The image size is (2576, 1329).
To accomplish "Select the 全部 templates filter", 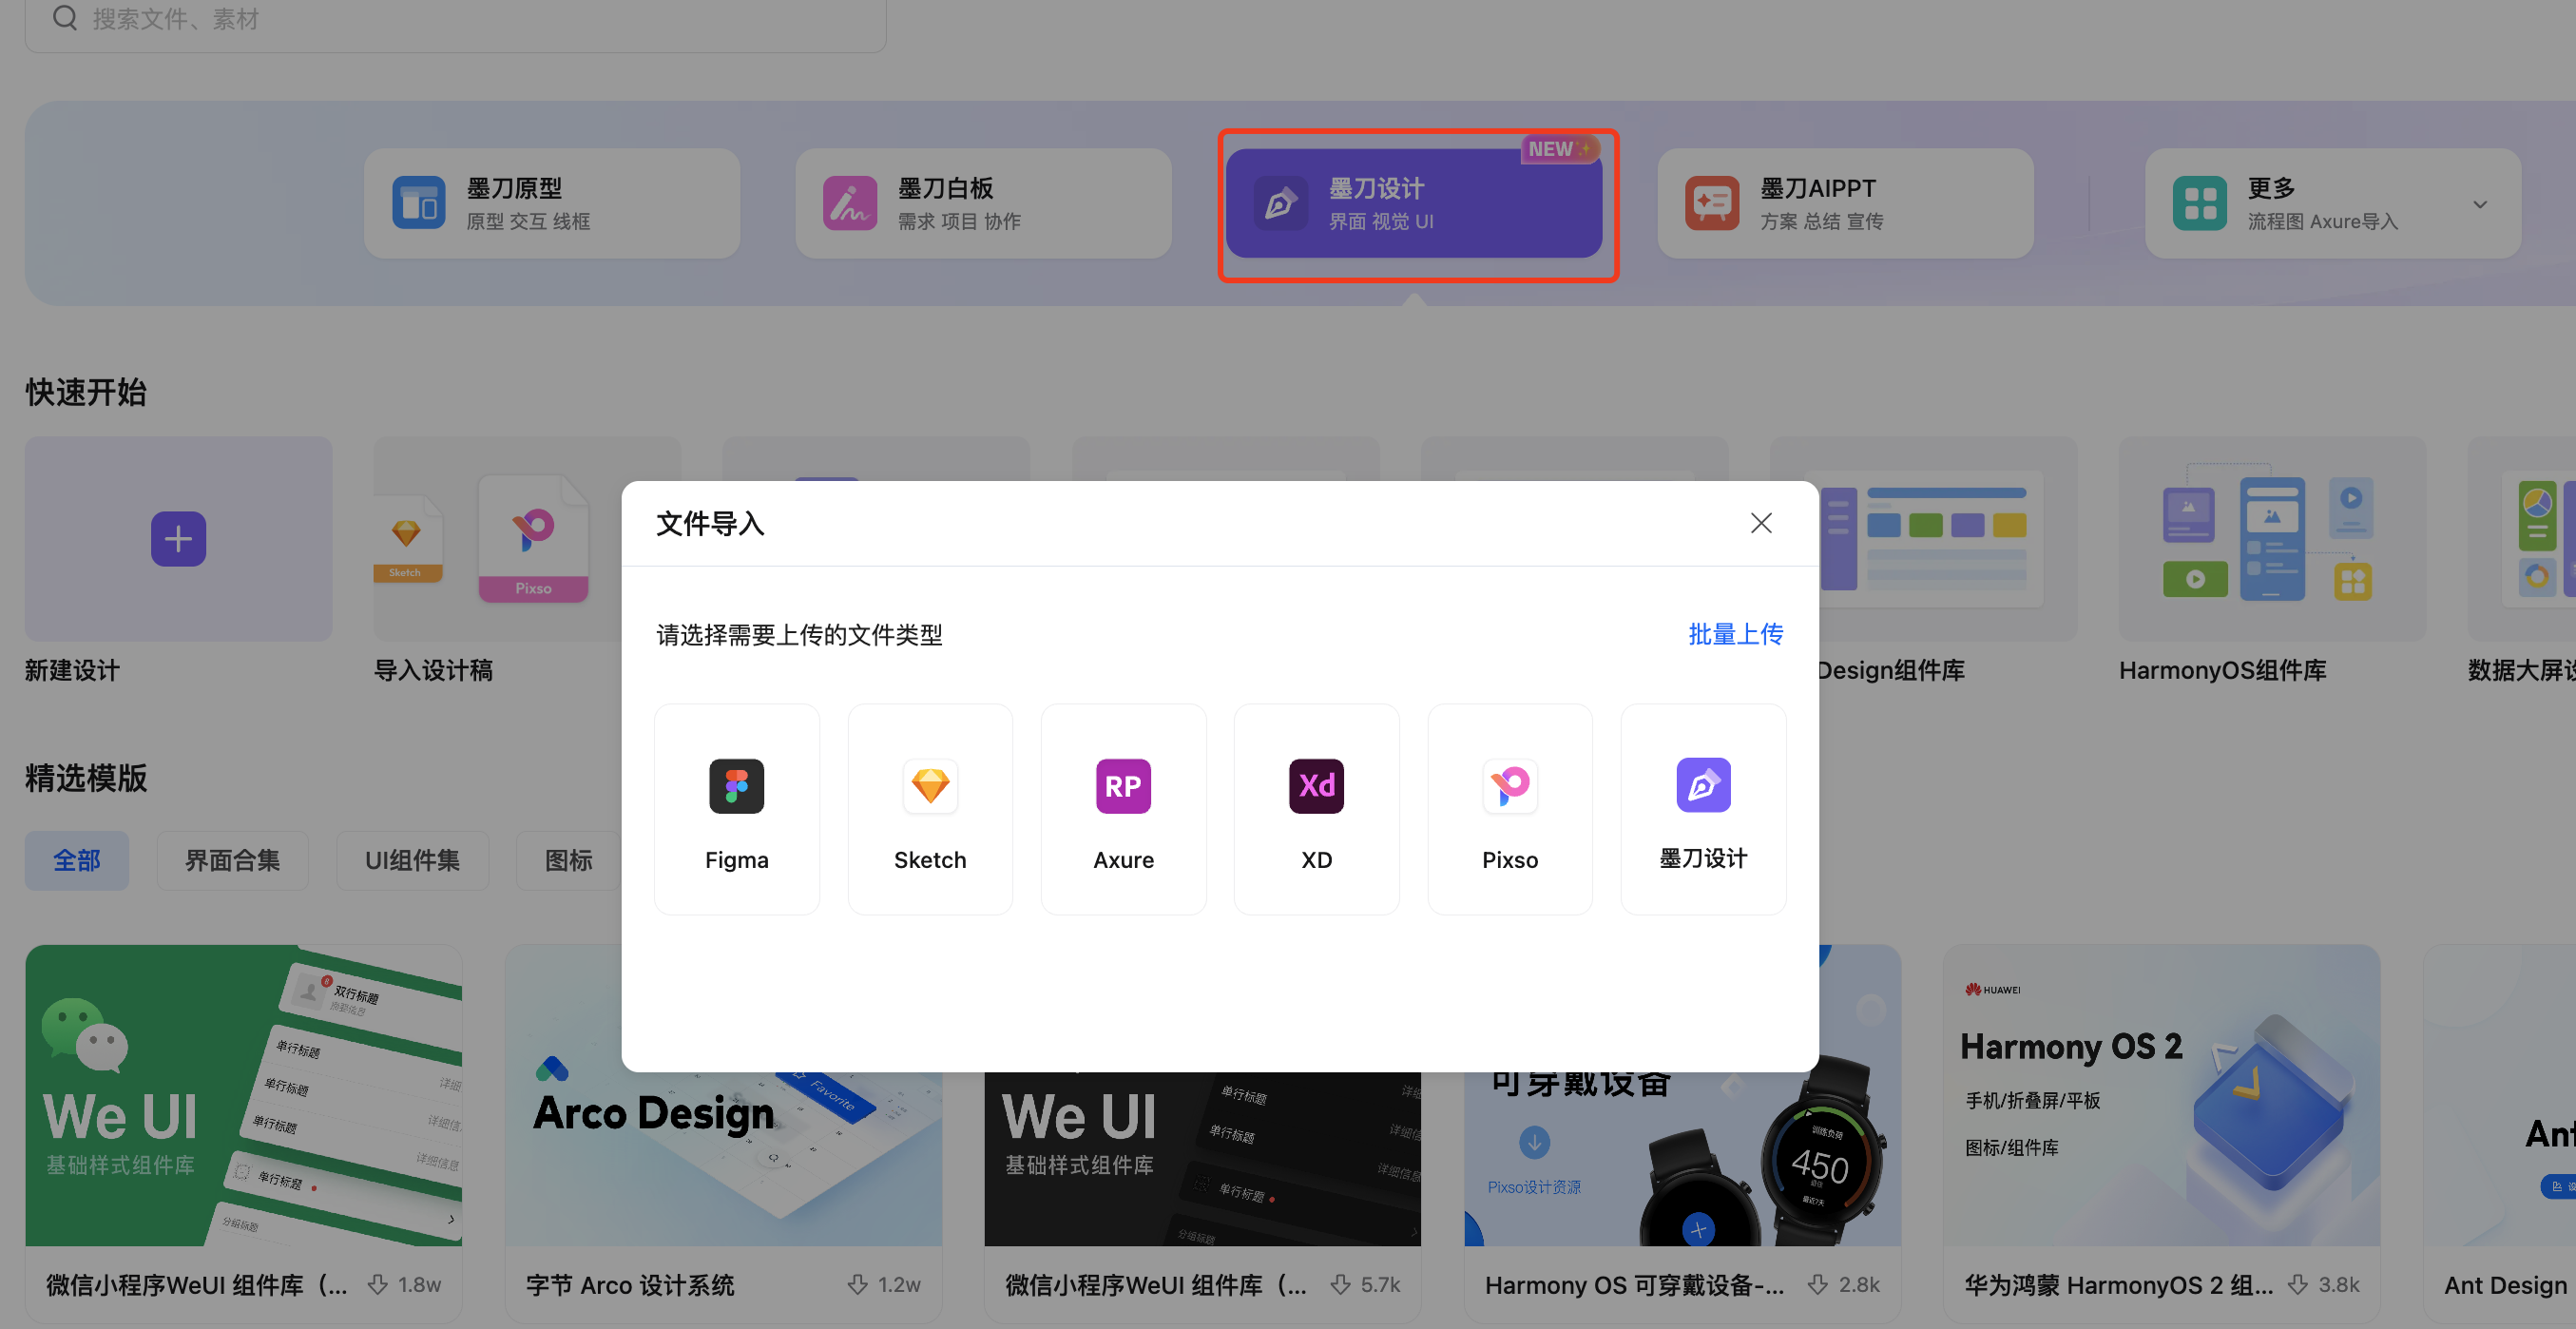I will click(x=76, y=860).
